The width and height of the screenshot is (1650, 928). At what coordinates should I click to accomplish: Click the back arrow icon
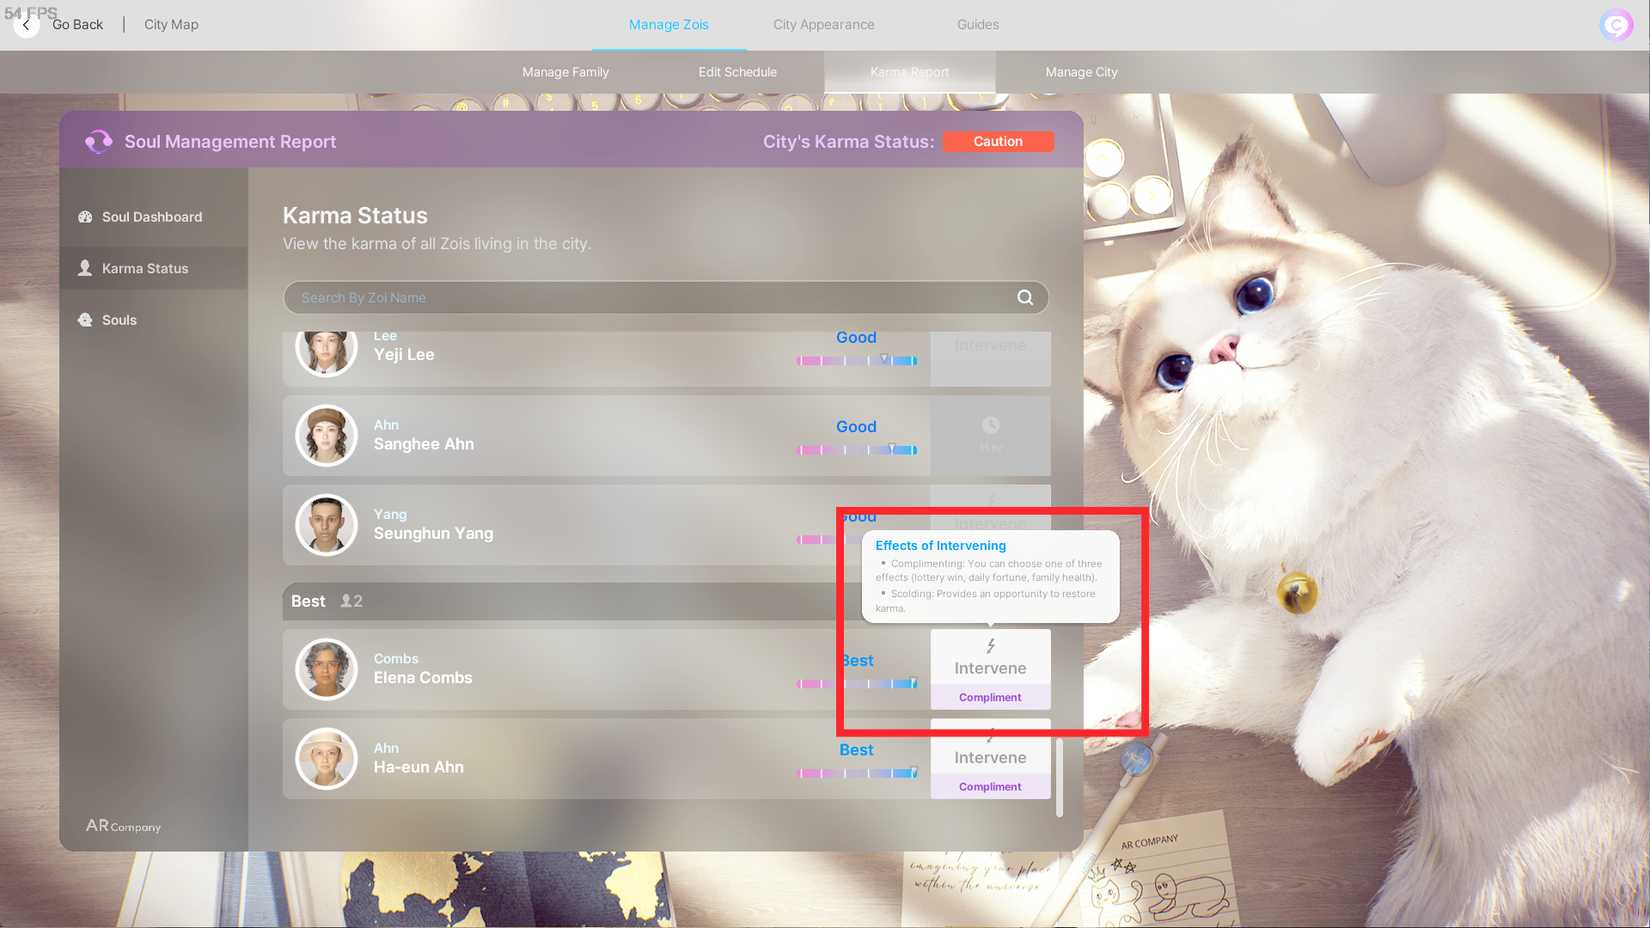pos(27,25)
